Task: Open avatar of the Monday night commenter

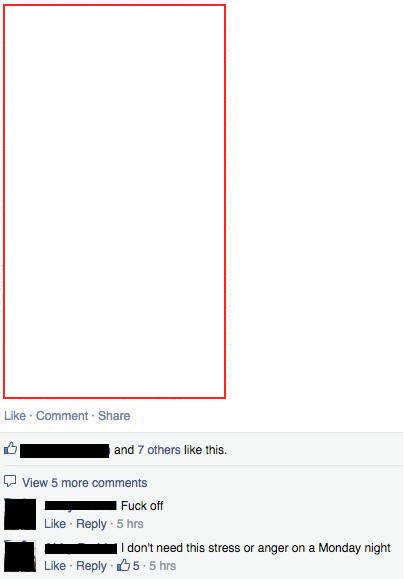Action: point(20,556)
